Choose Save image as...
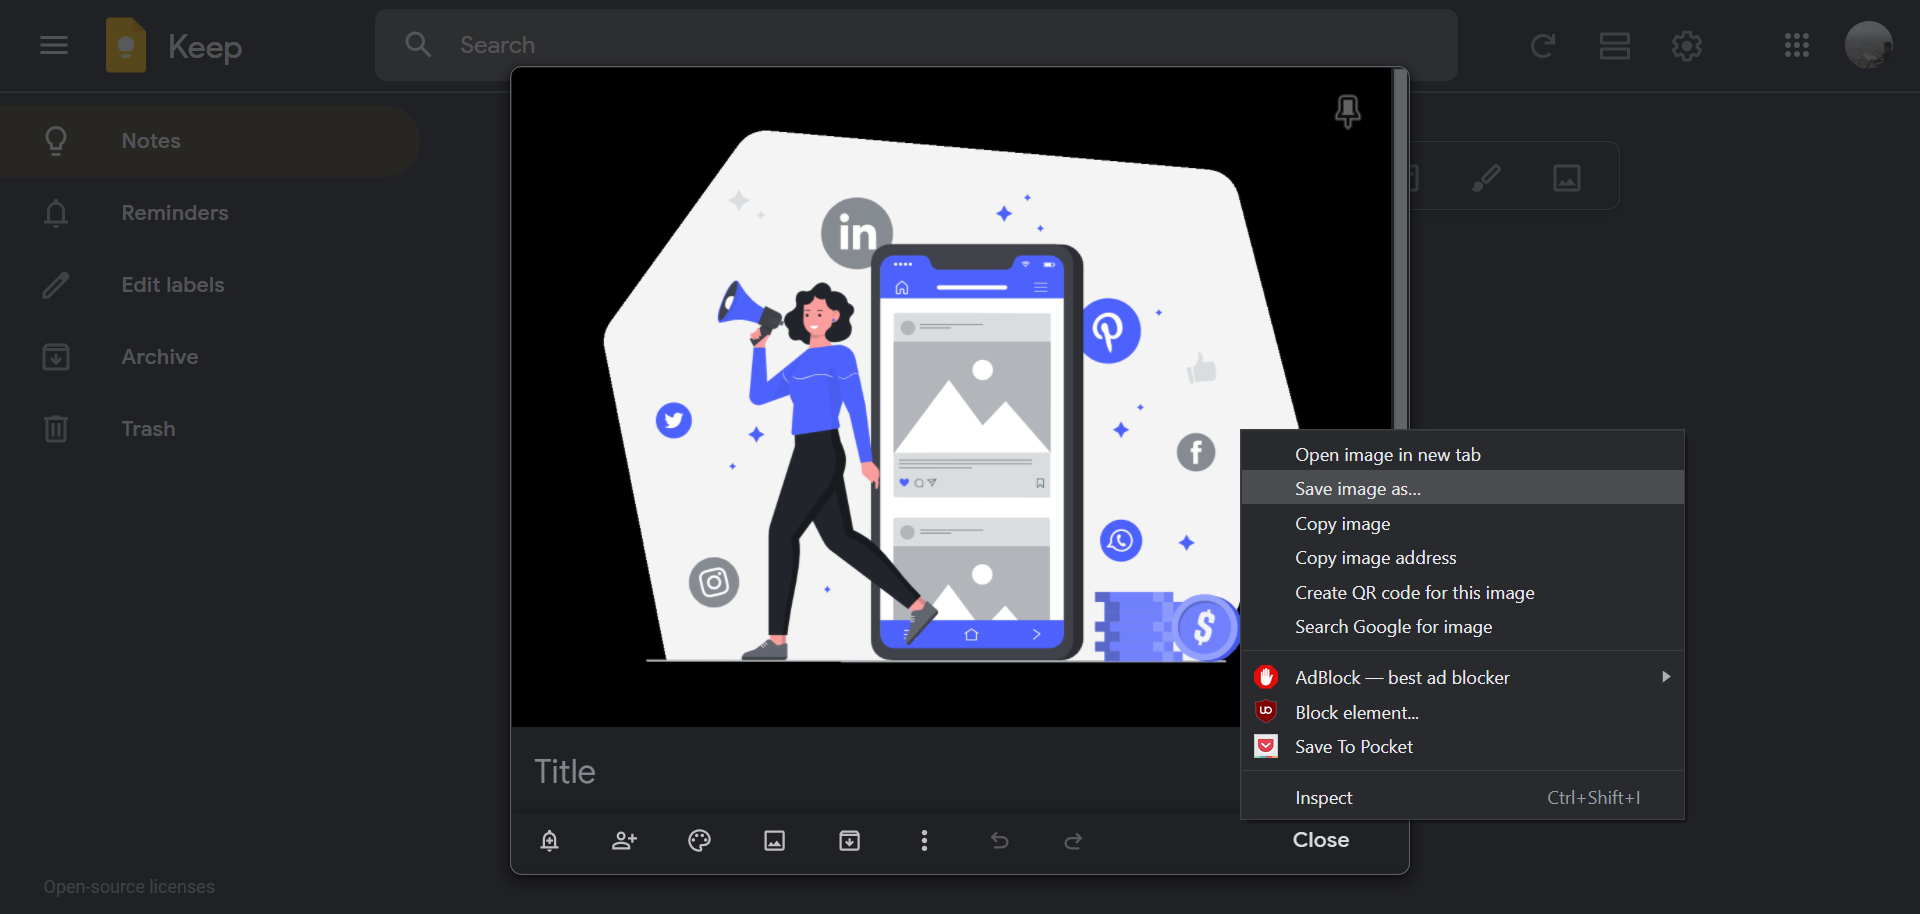The width and height of the screenshot is (1920, 914). (x=1463, y=489)
